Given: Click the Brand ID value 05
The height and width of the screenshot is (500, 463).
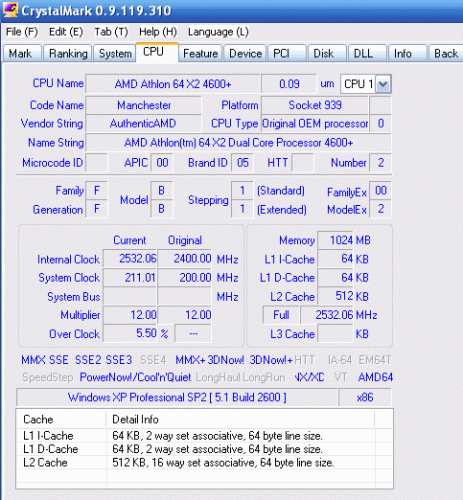Looking at the screenshot, I should click(x=242, y=163).
